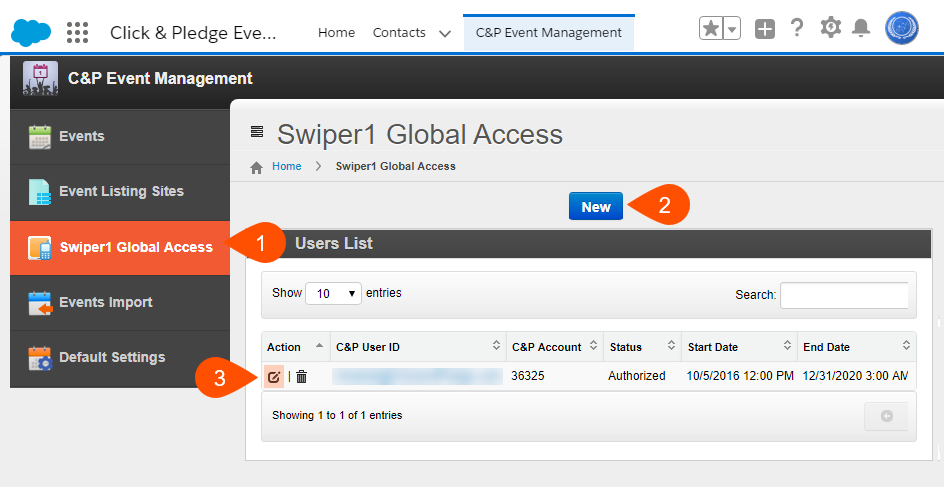Click the Showing 1 to 1 of 1 entries text
The image size is (944, 487).
[337, 415]
